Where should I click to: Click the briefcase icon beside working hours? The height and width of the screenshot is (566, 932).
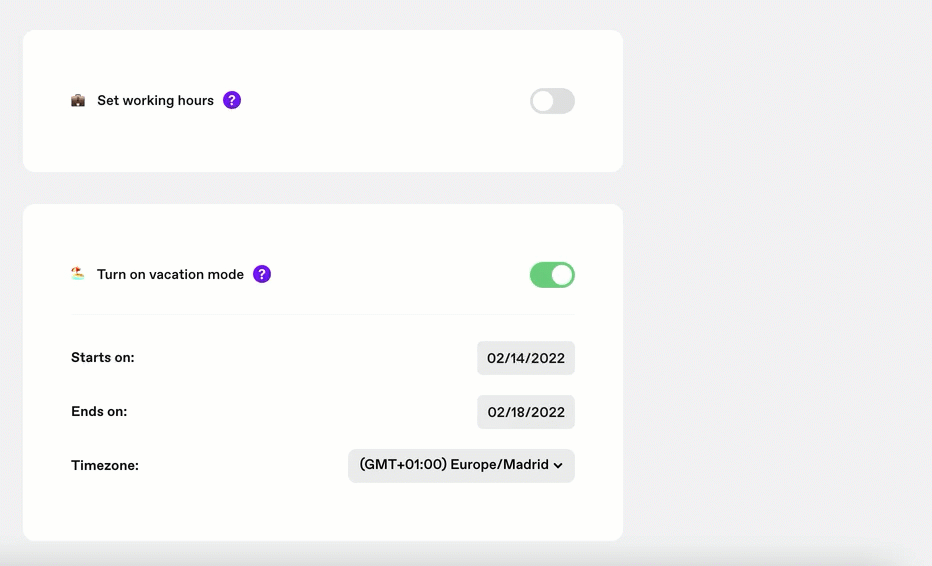coord(78,100)
